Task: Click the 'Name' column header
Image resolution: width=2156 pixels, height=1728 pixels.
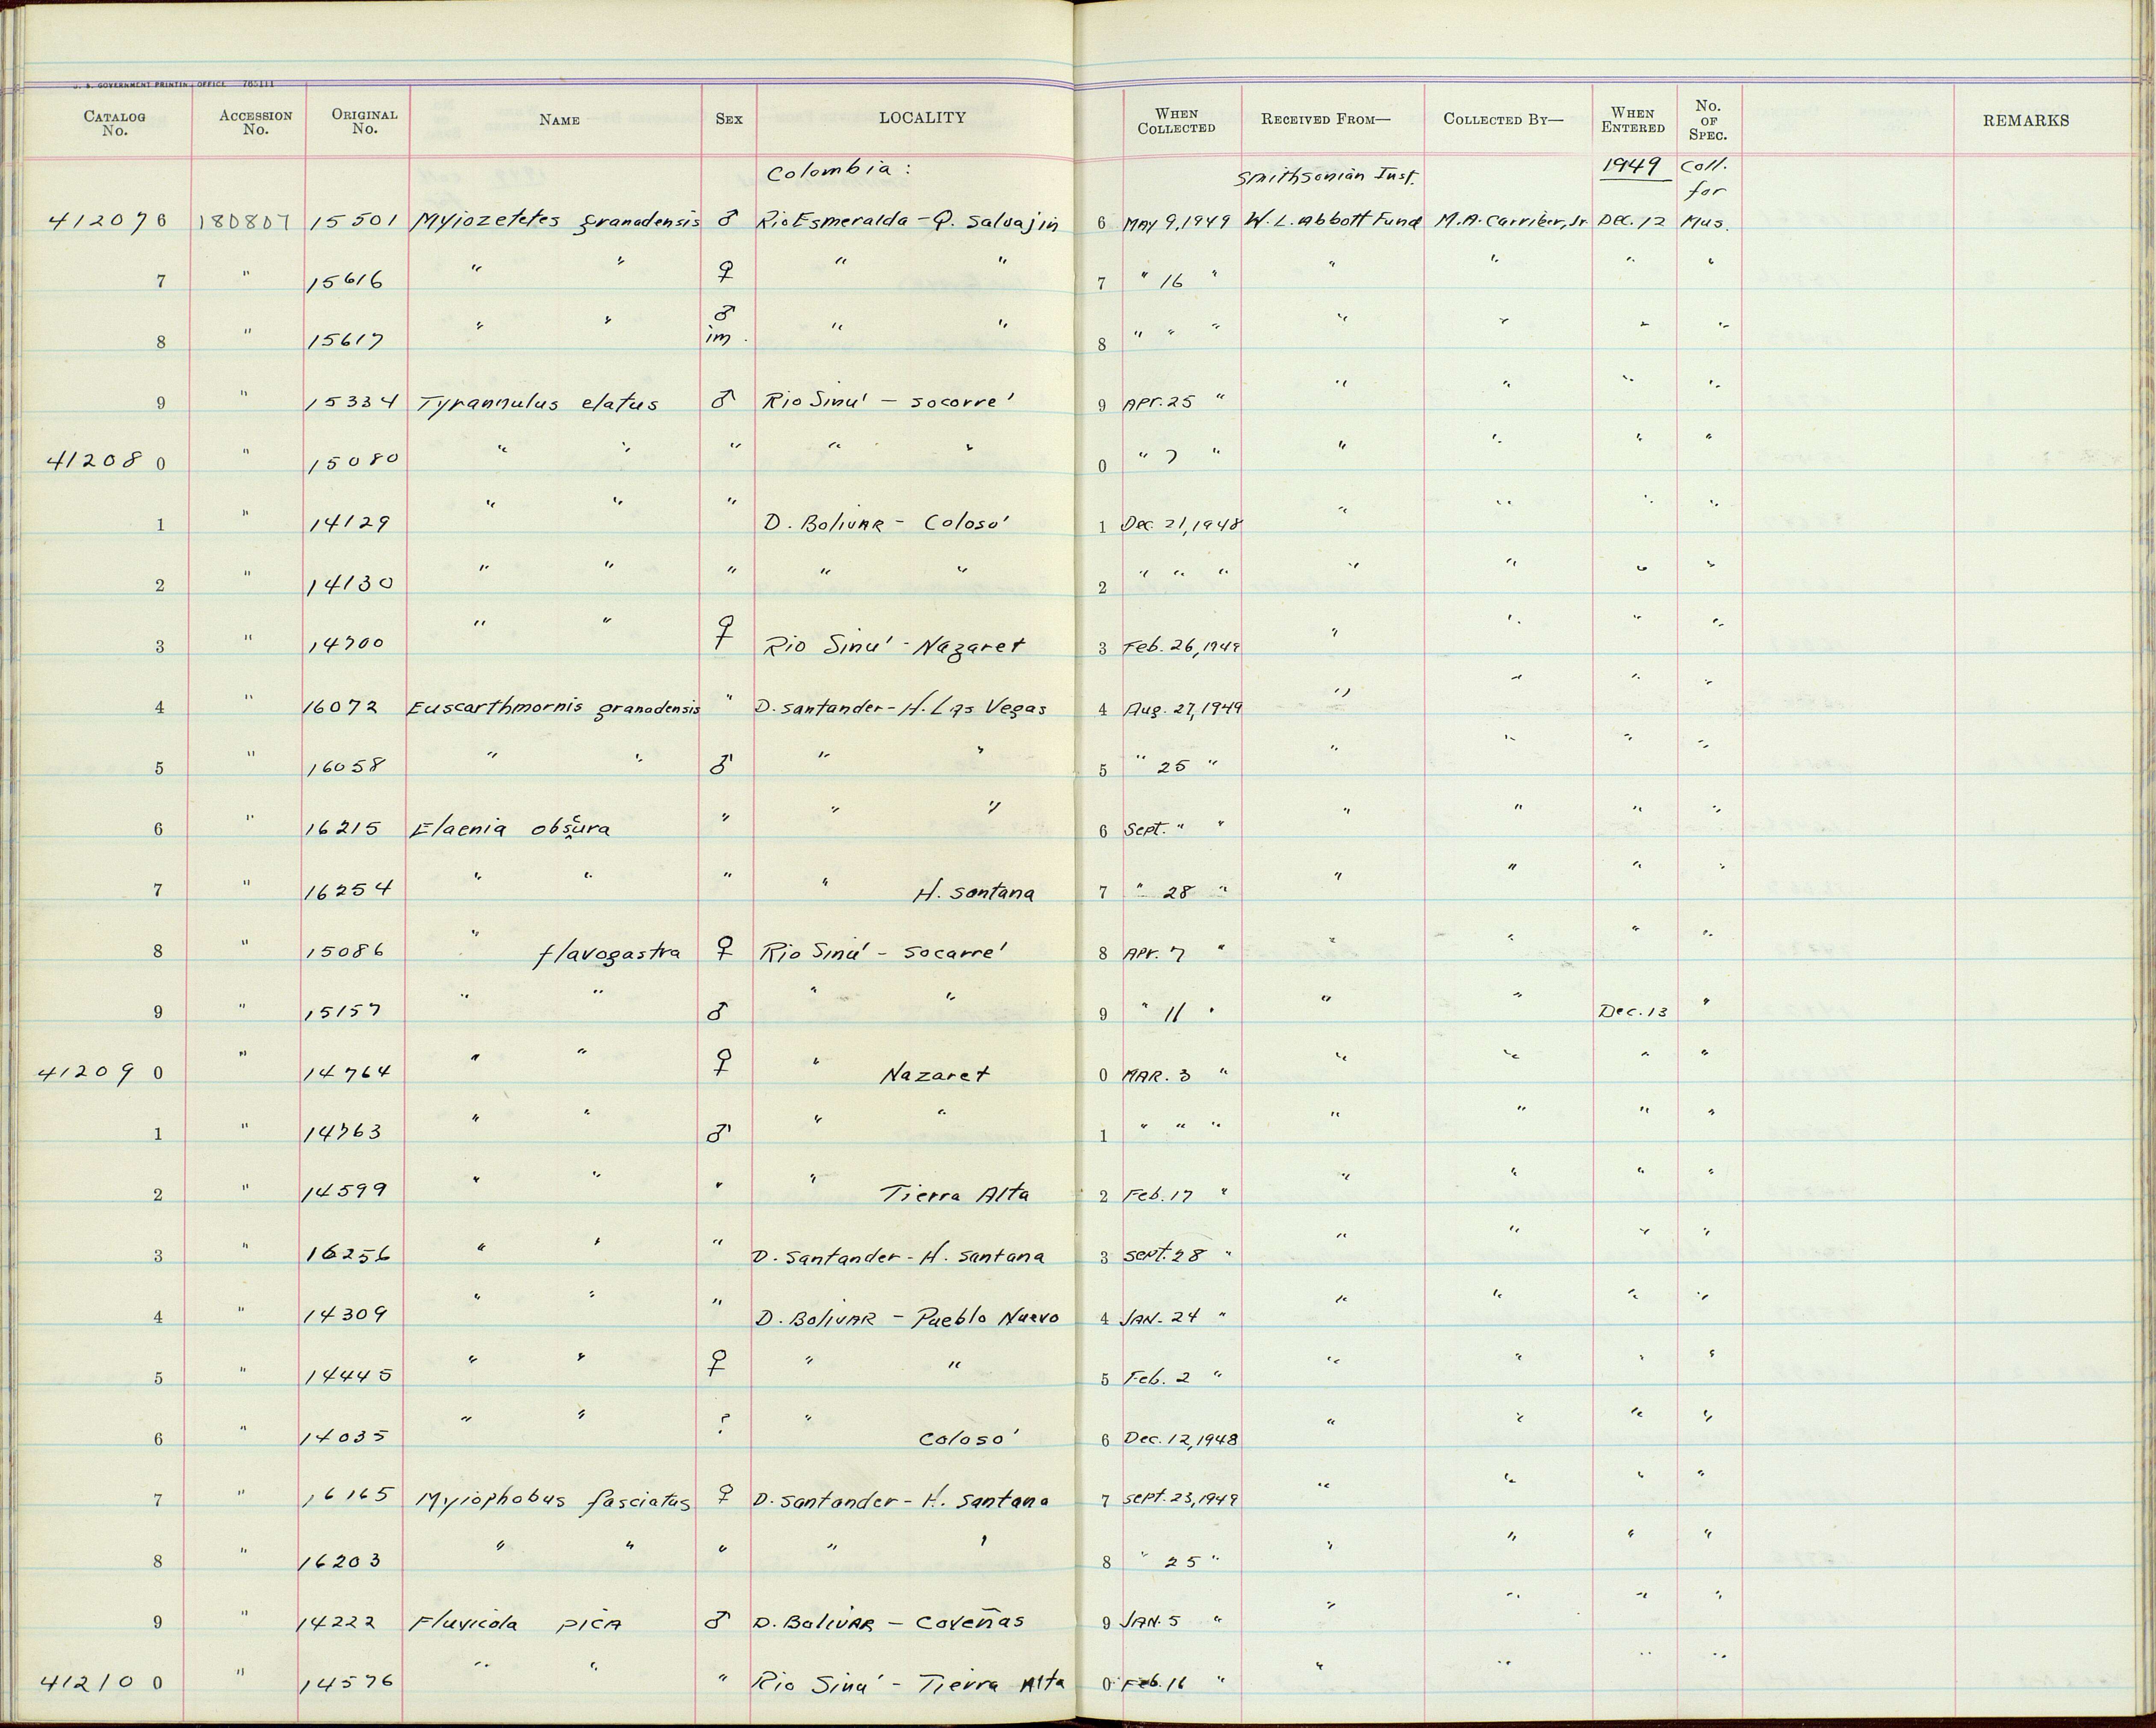Action: click(x=559, y=120)
